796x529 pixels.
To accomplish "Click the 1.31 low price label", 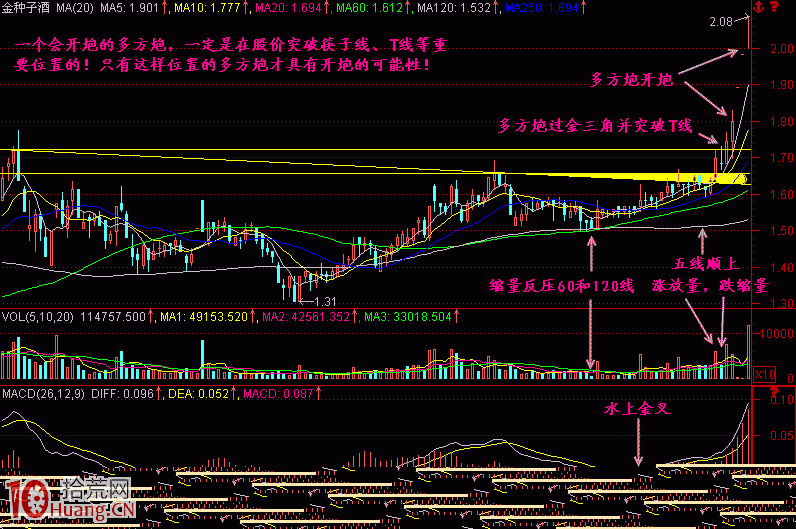I will pos(325,302).
